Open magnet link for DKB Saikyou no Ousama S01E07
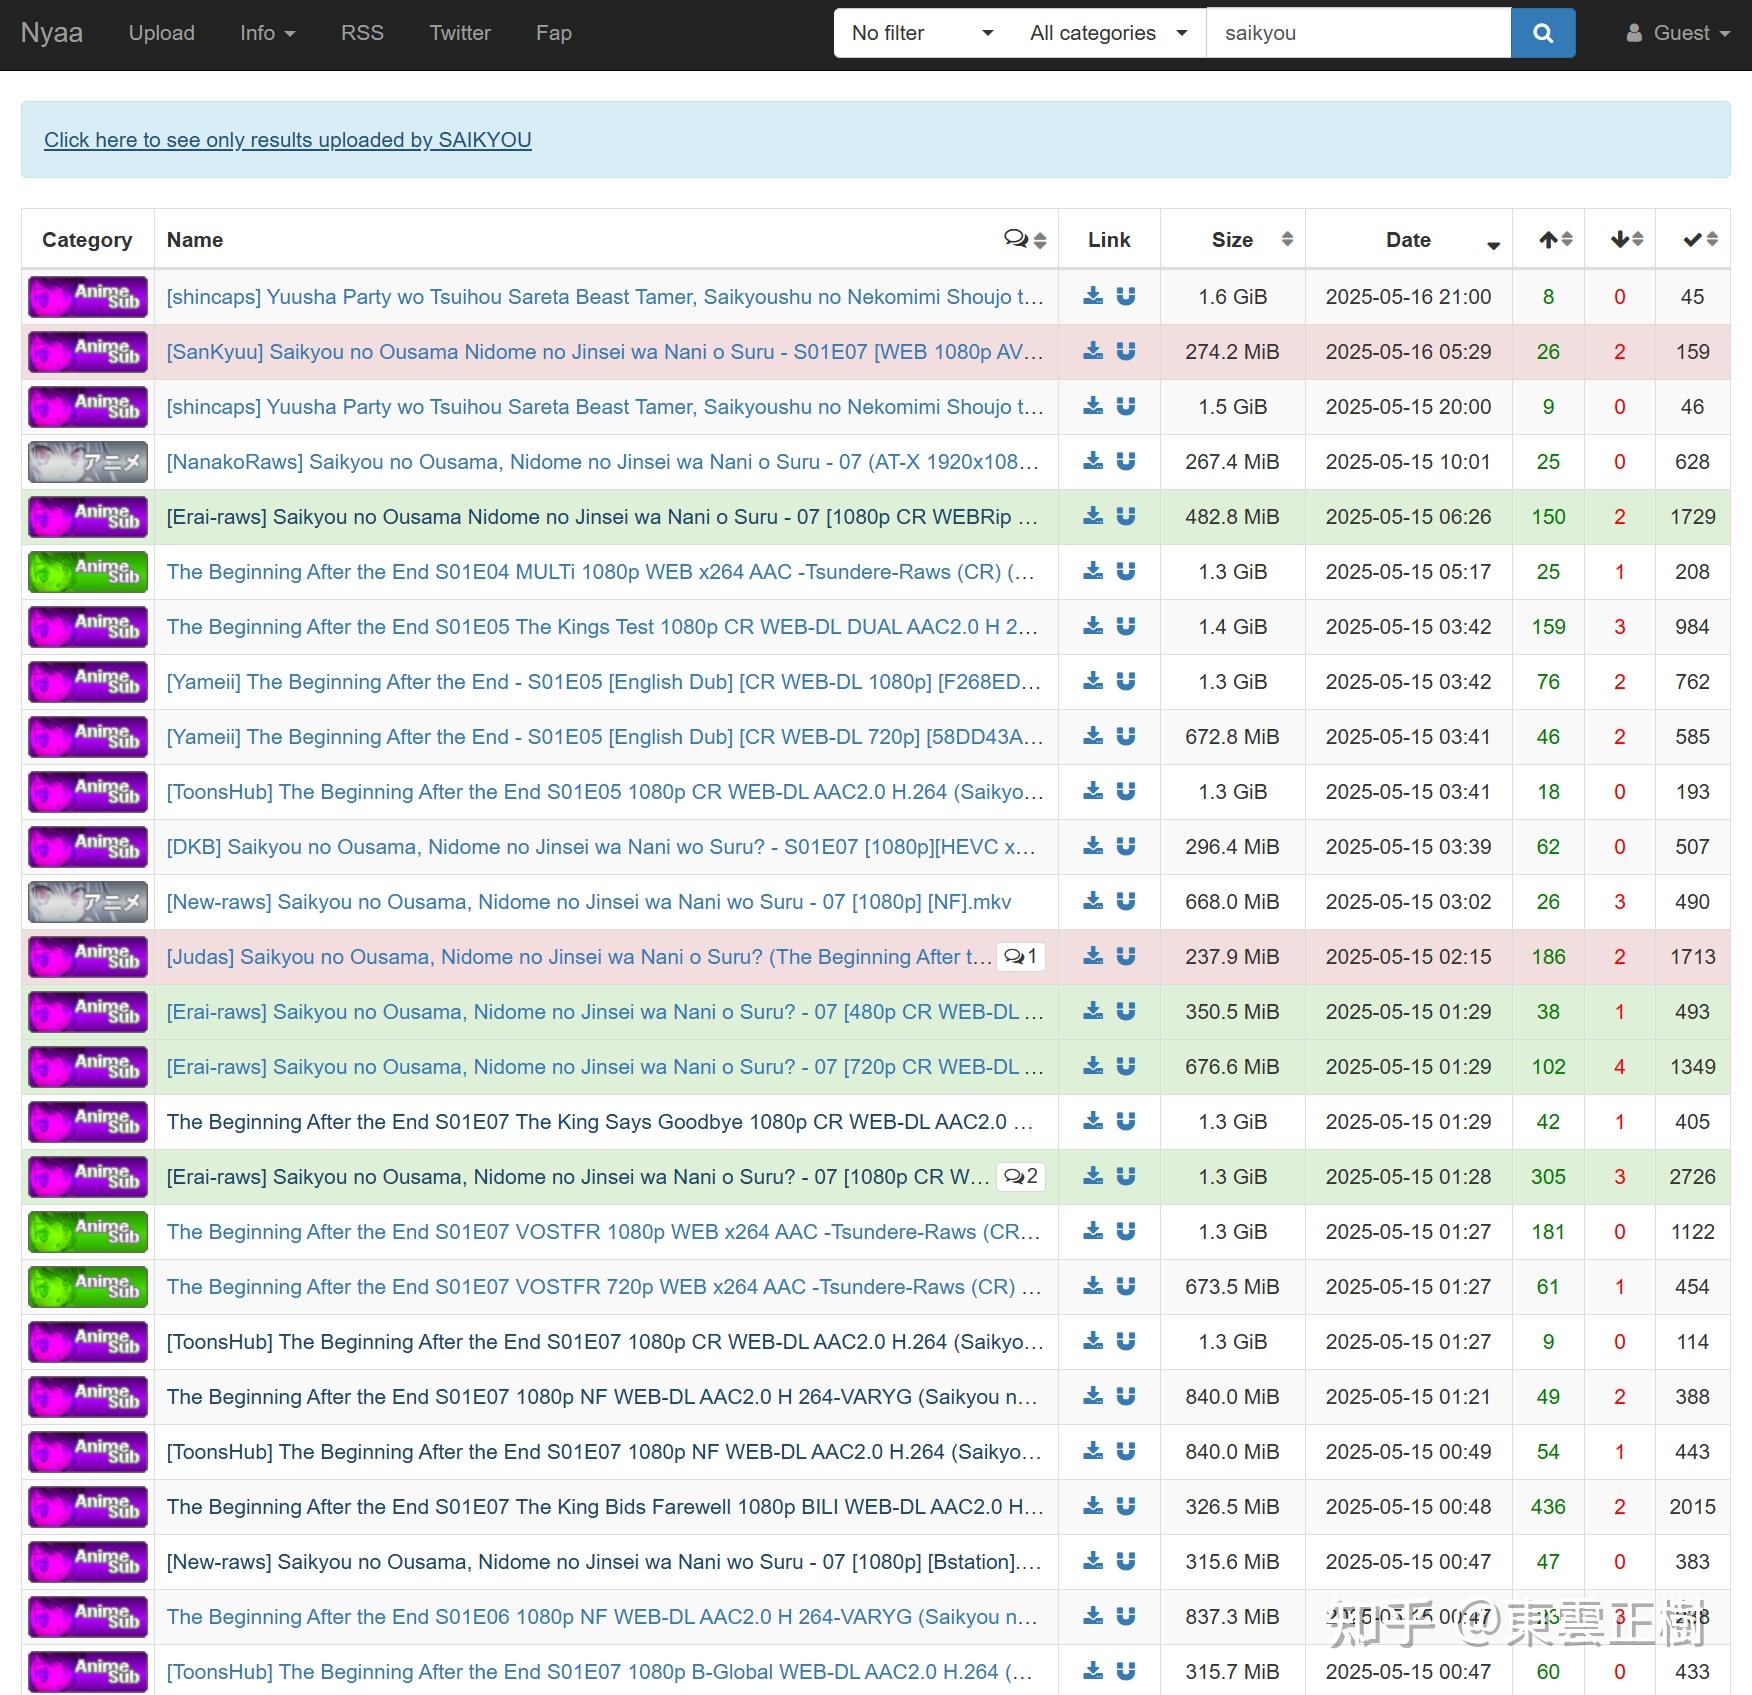 click(x=1126, y=846)
